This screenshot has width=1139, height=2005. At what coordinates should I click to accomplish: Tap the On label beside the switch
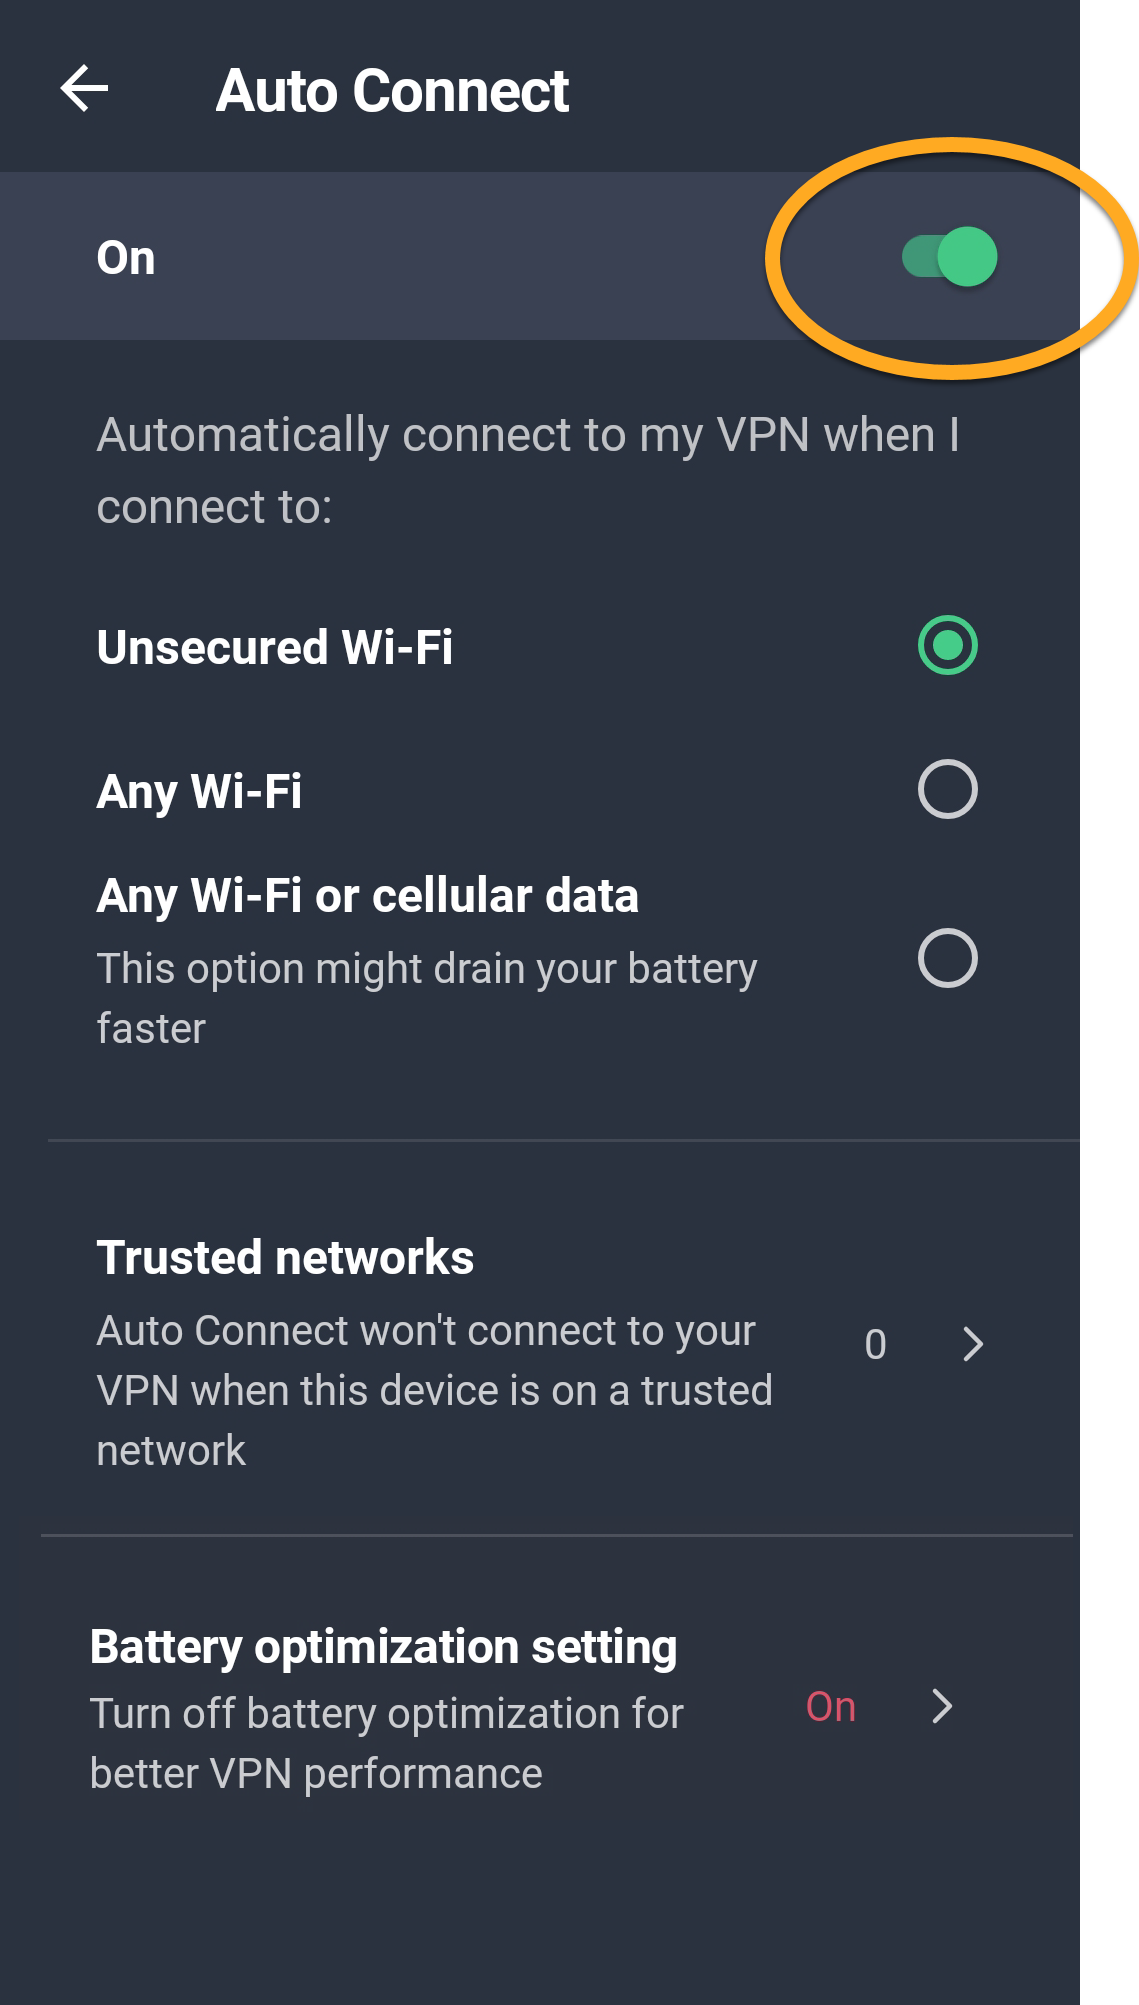click(x=126, y=258)
